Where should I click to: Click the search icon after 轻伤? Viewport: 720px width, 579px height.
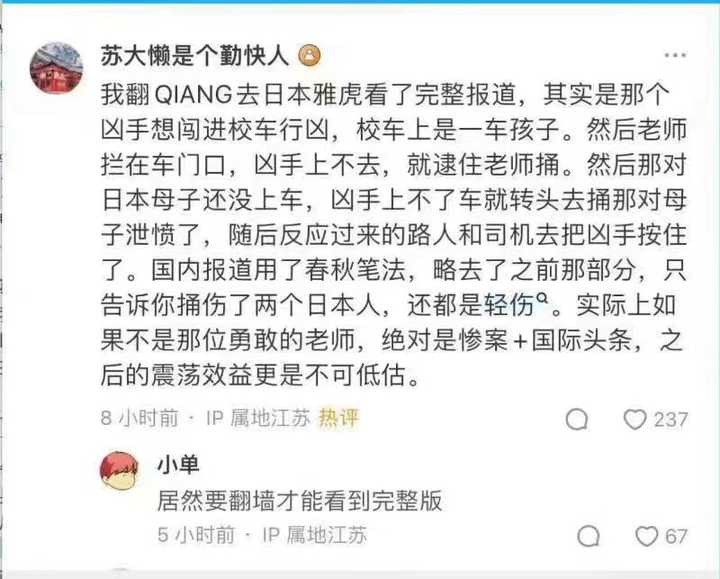pyautogui.click(x=543, y=299)
